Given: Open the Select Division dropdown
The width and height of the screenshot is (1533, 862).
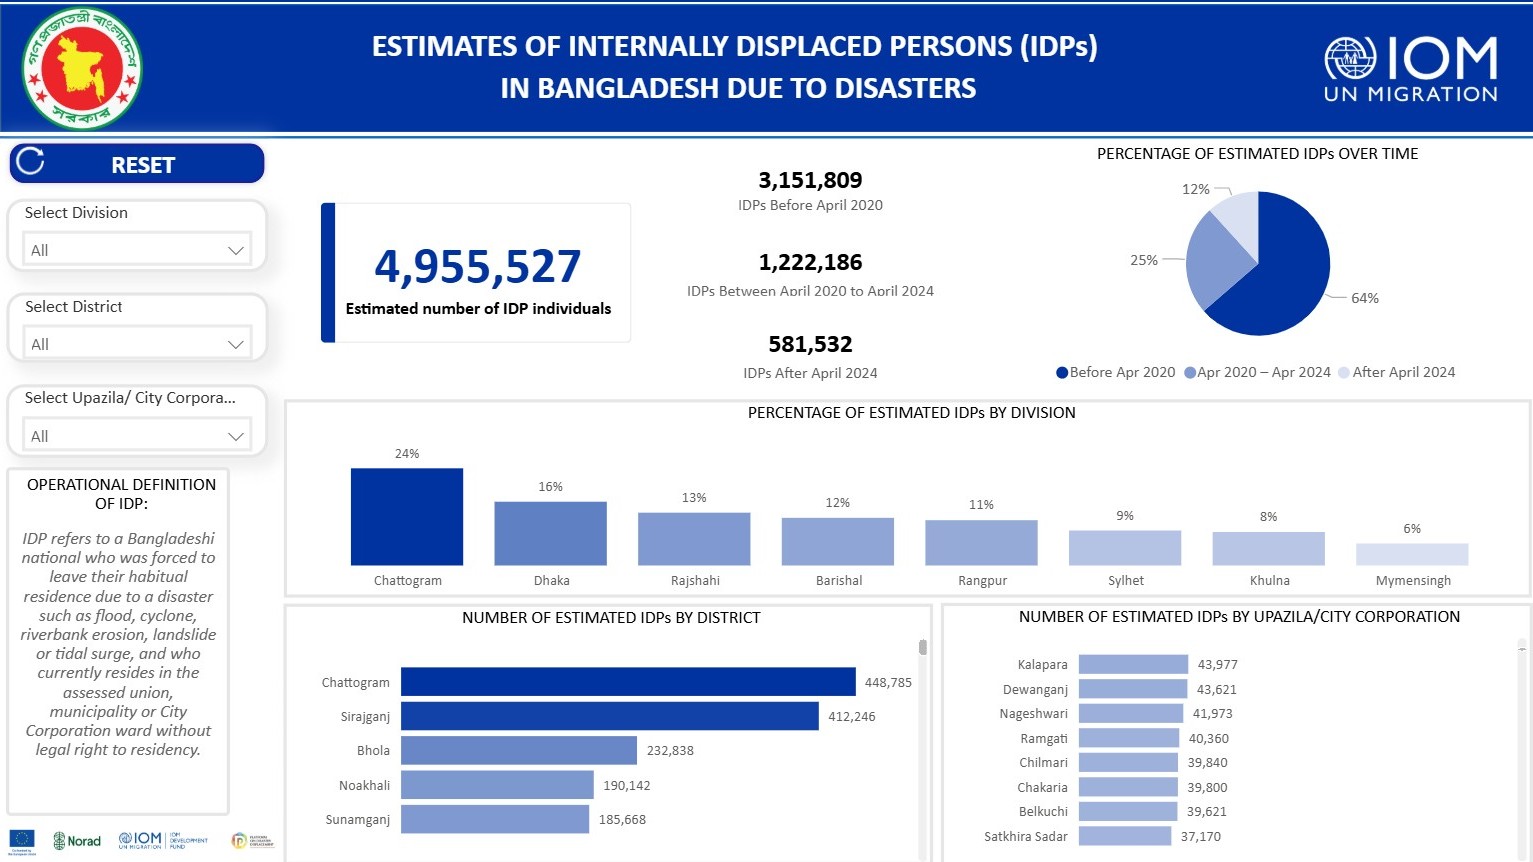Looking at the screenshot, I should click(x=137, y=249).
